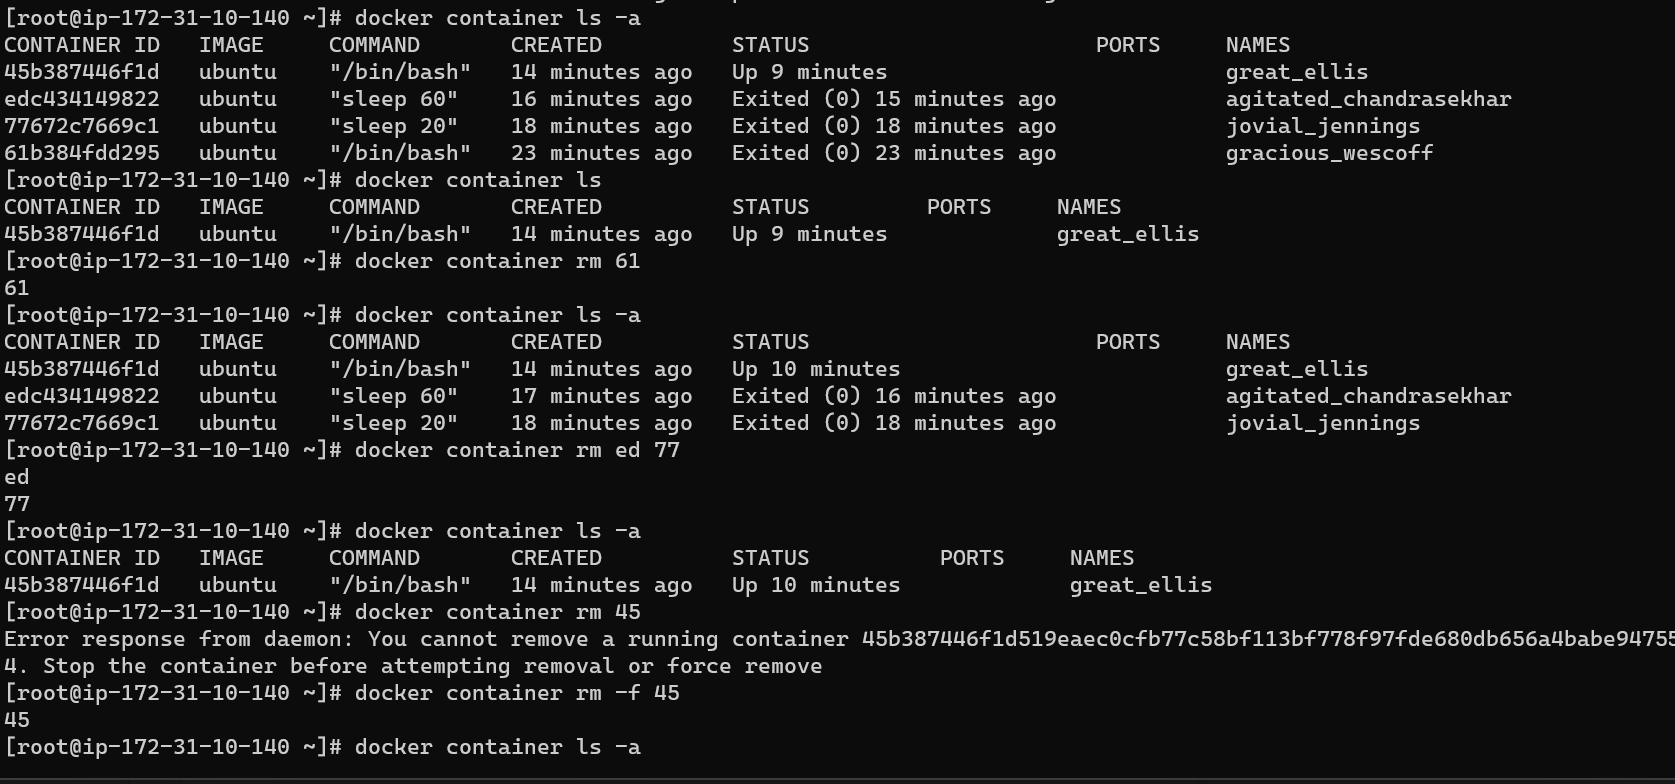Click the long container hash in error message
This screenshot has width=1675, height=784.
click(1267, 639)
